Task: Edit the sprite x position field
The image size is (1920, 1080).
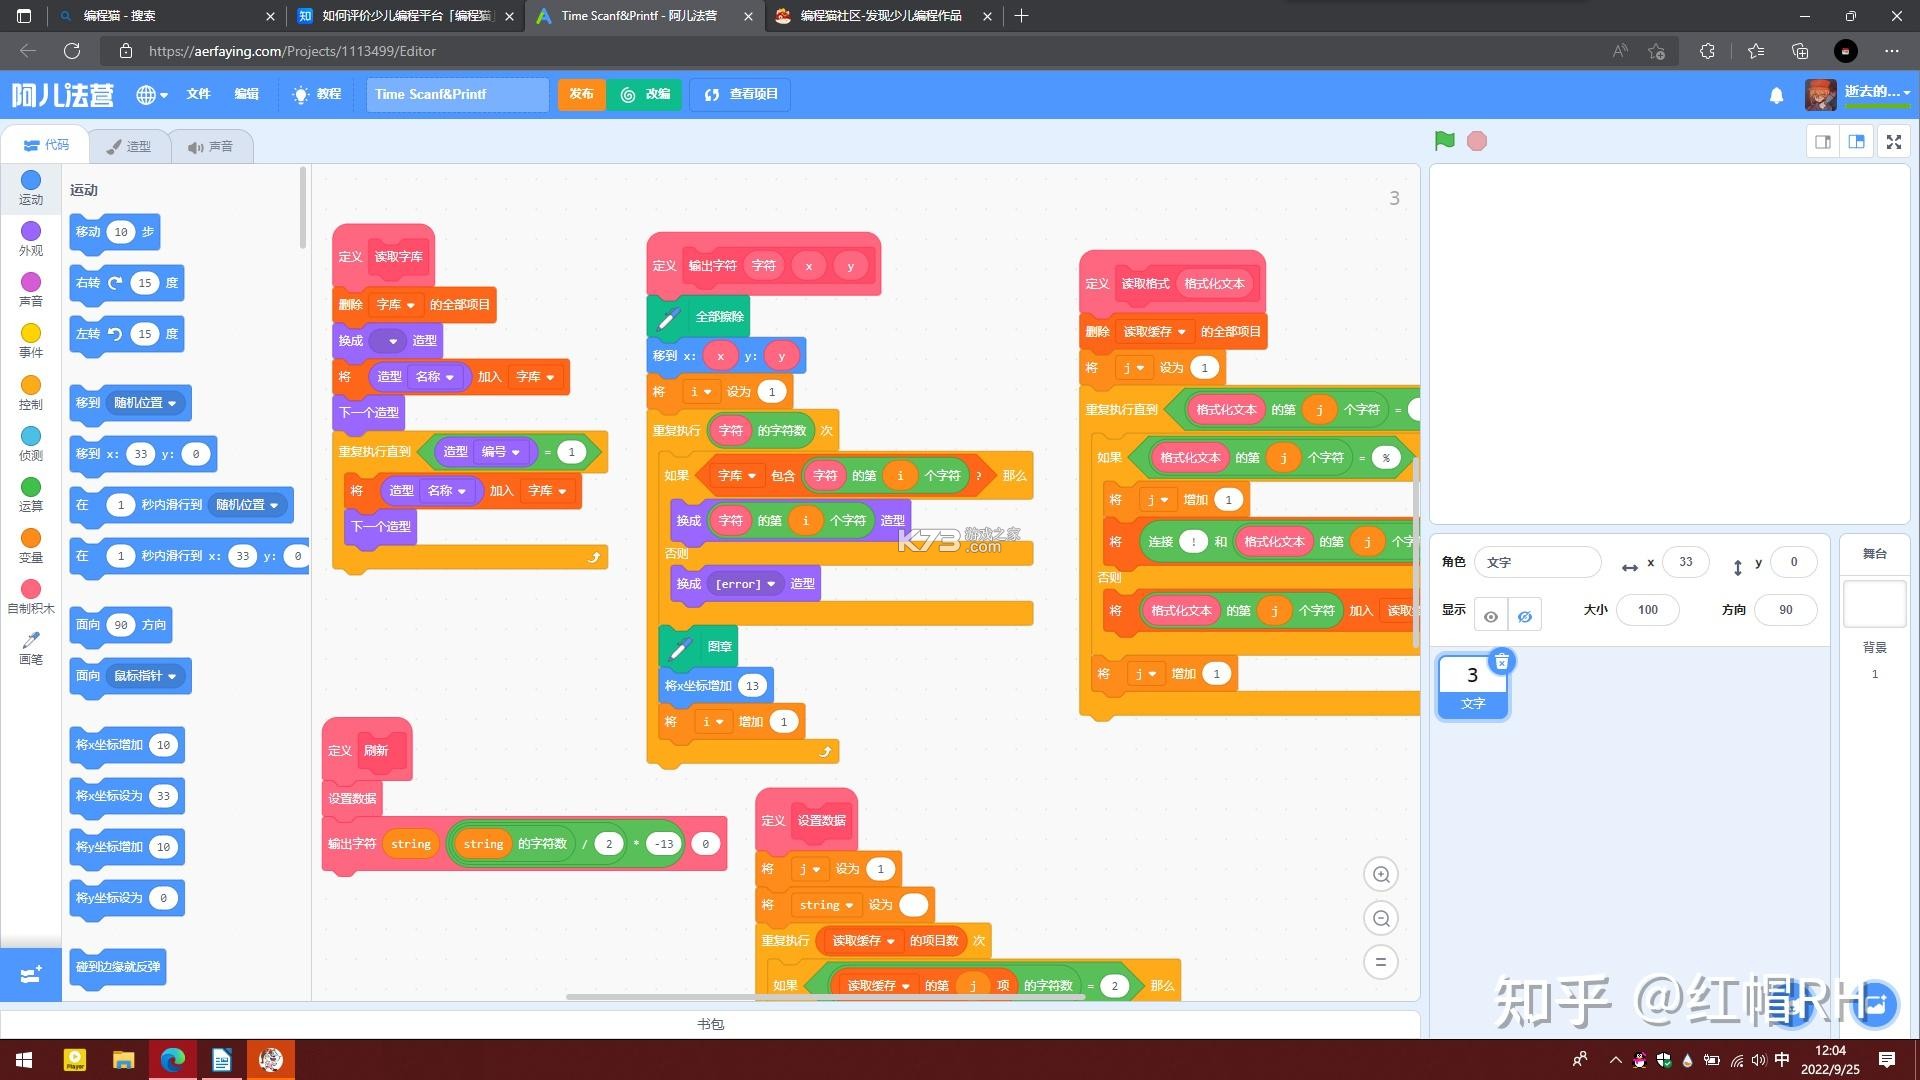Action: click(x=1685, y=562)
